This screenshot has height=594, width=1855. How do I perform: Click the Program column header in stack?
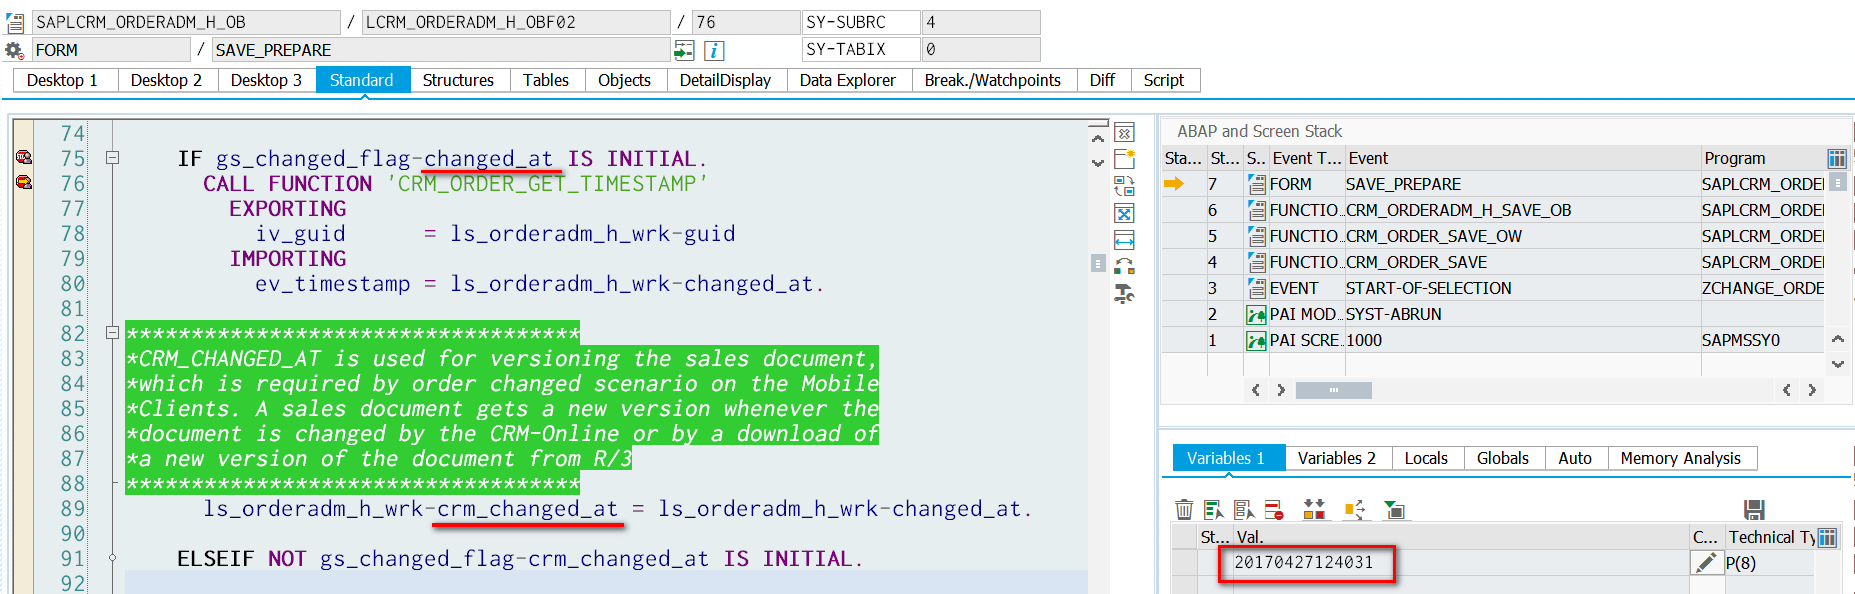tap(1763, 158)
